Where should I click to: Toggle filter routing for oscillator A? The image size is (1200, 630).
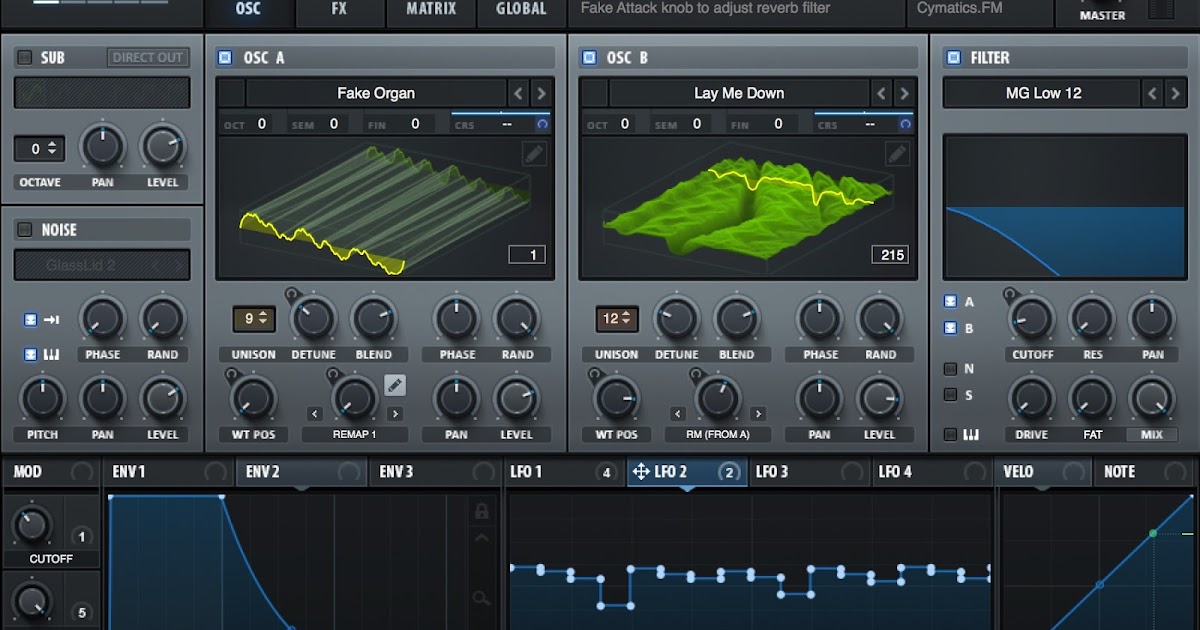(950, 301)
